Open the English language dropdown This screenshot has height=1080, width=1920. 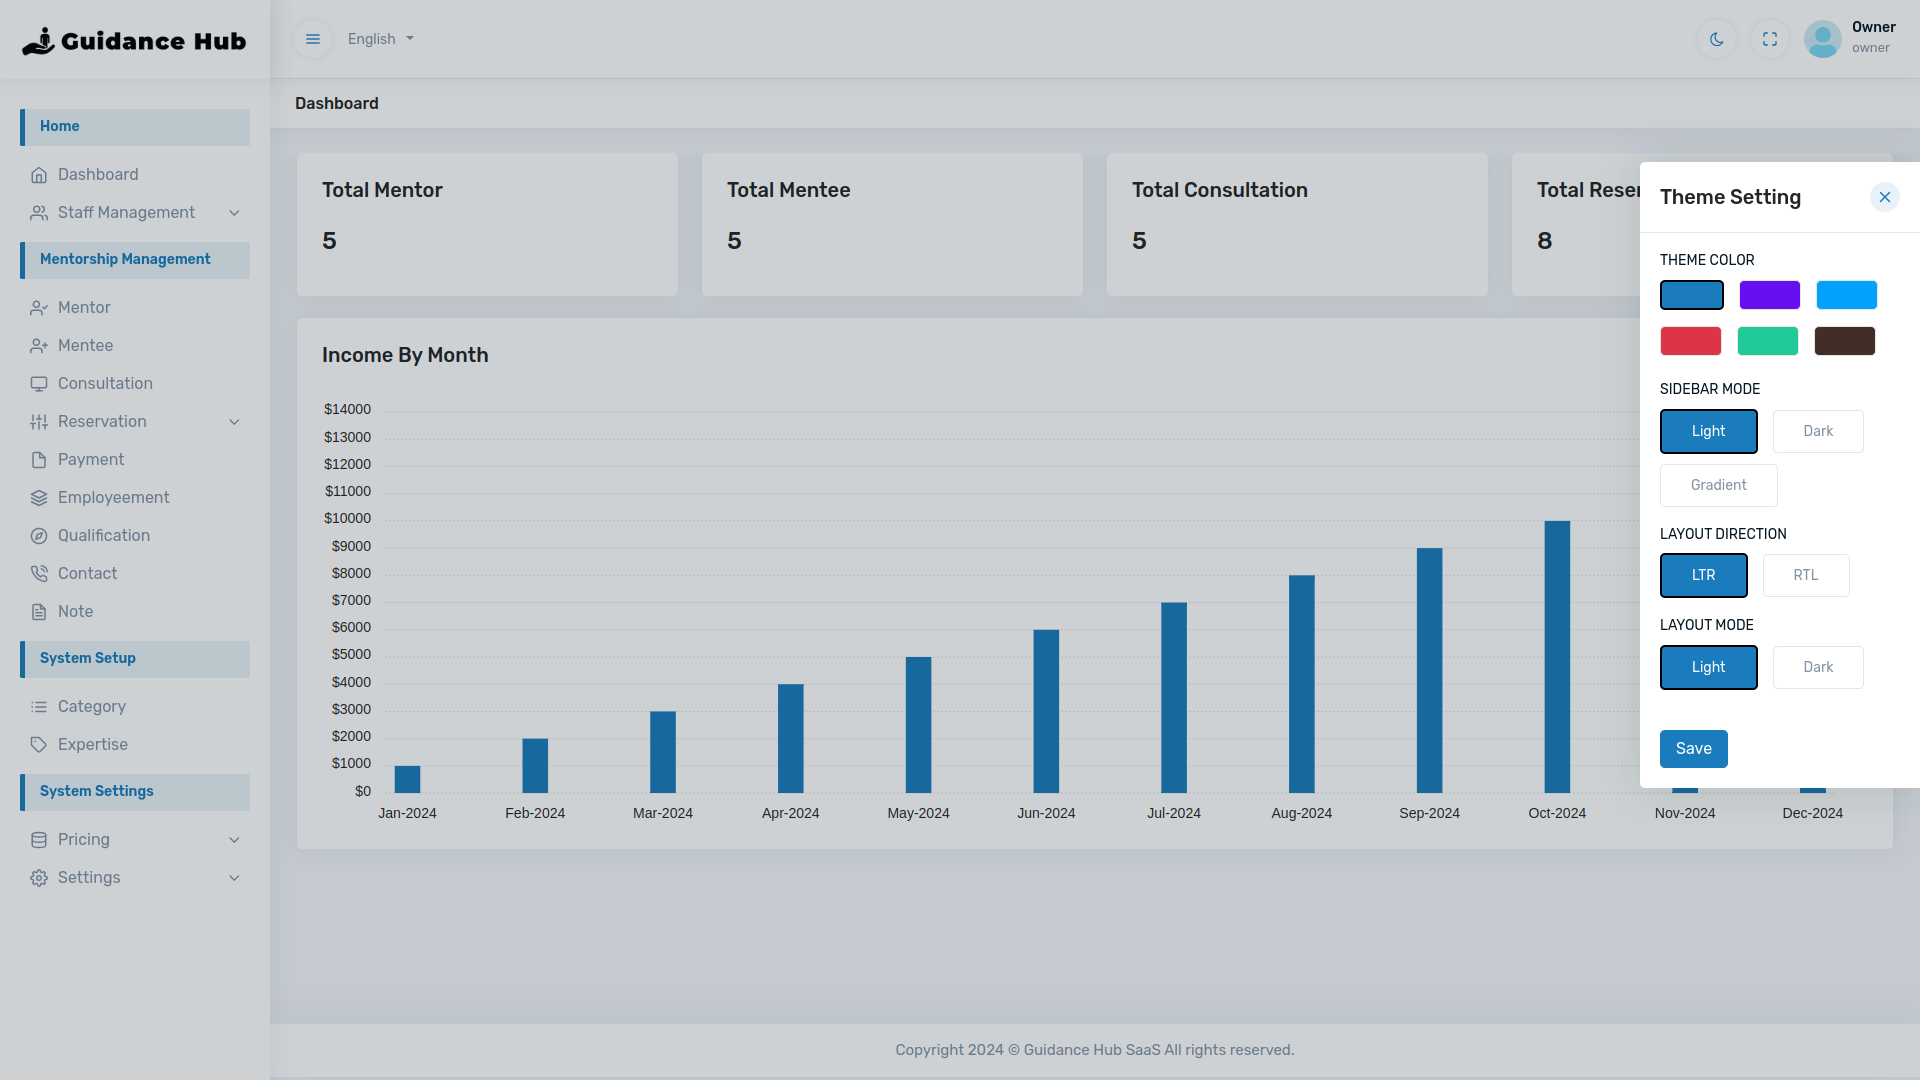point(379,39)
